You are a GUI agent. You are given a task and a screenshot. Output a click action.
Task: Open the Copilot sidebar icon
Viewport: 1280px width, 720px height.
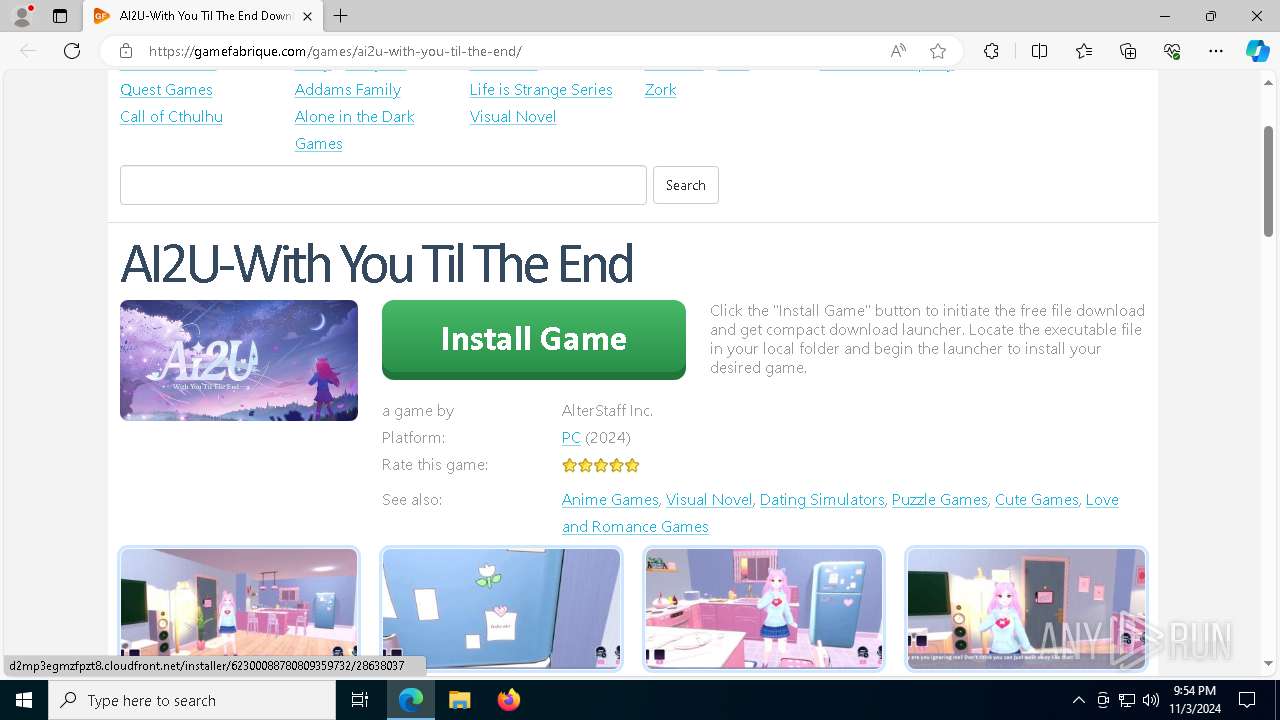click(1257, 51)
